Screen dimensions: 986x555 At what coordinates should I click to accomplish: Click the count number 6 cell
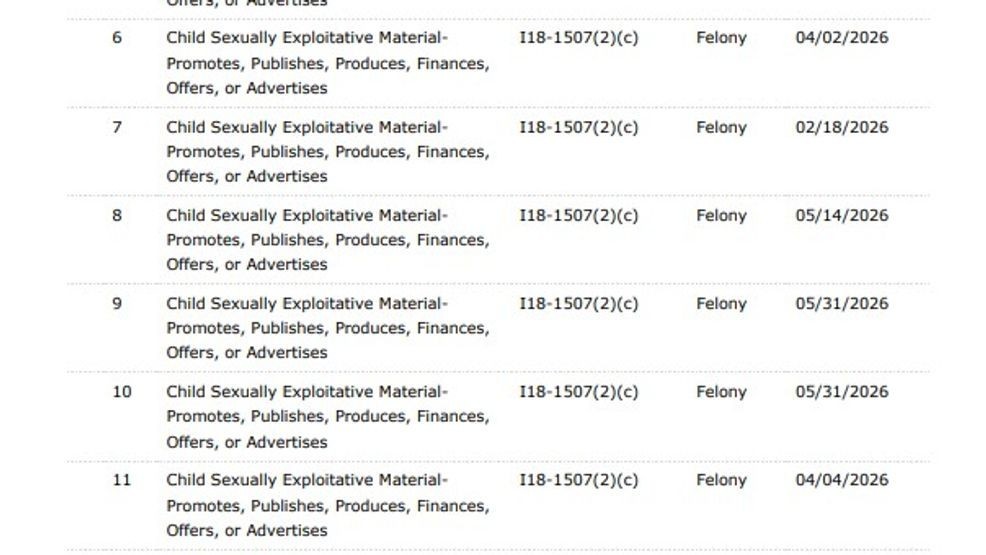coord(117,38)
